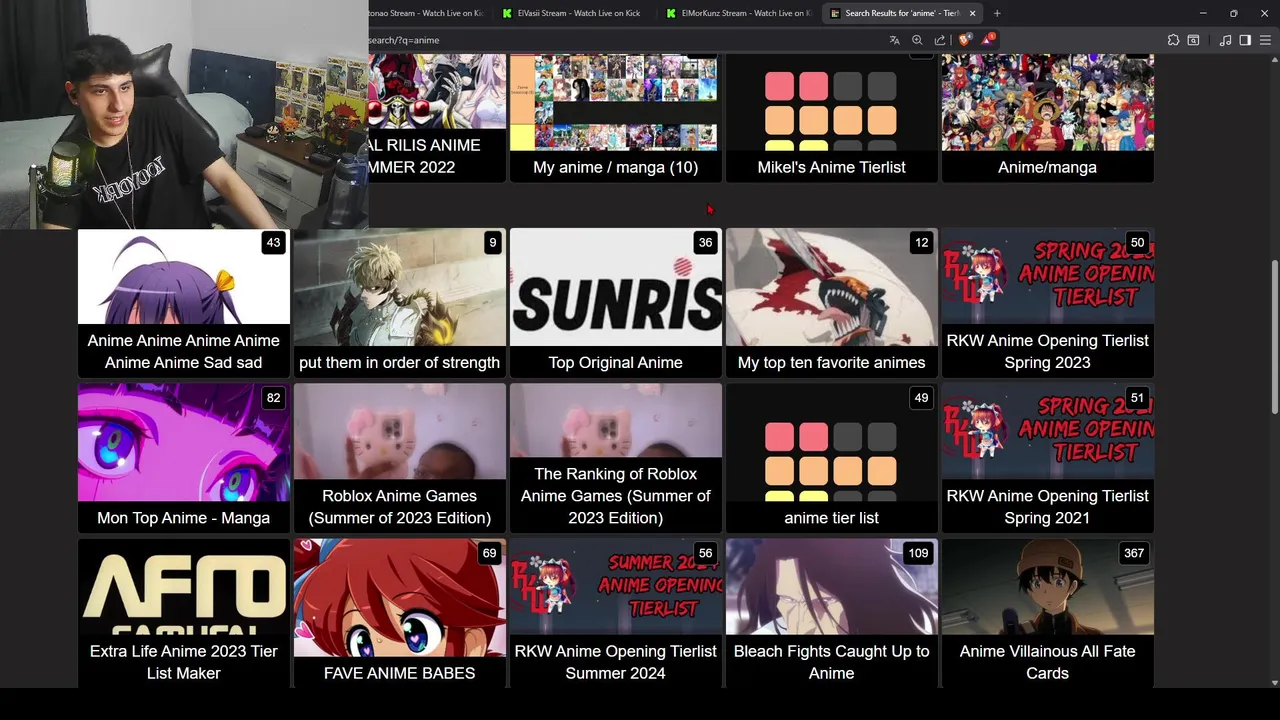1280x720 pixels.
Task: Open Mon Top Anime - Manga template
Action: point(184,458)
